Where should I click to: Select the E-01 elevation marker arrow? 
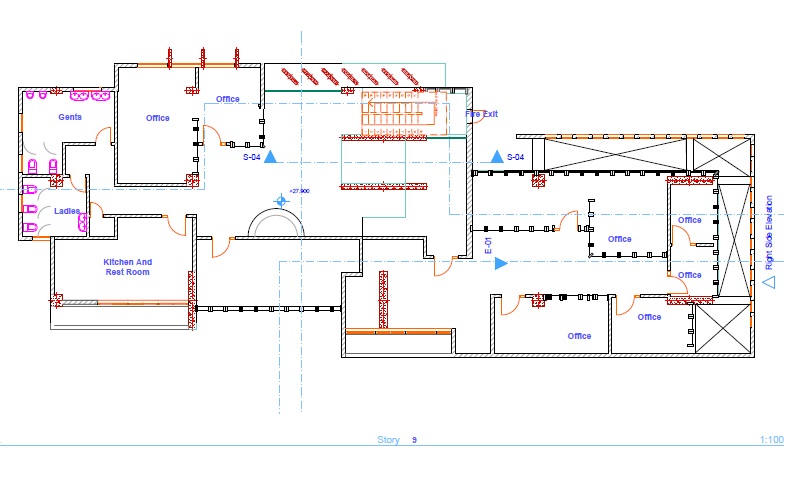coord(501,263)
